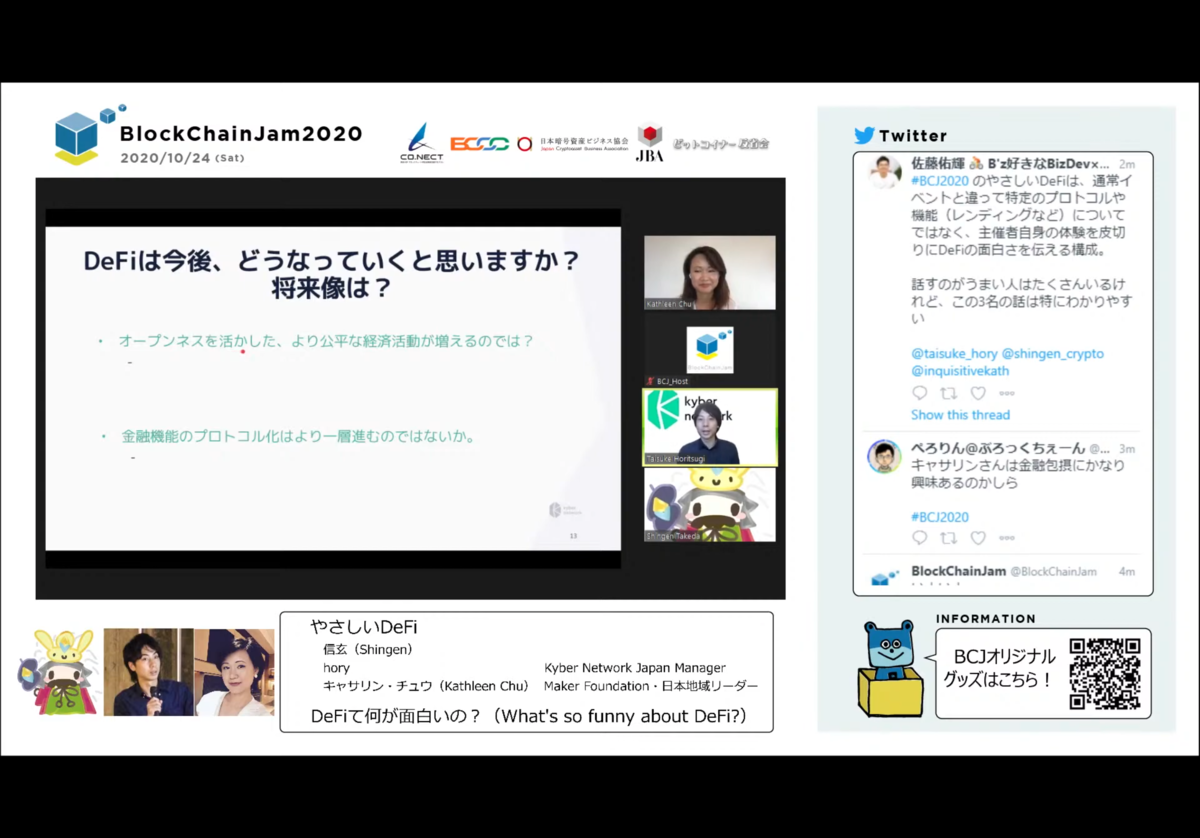This screenshot has width=1200, height=838.
Task: Open the #BCJ2020 hashtag in first tweet
Action: [940, 181]
